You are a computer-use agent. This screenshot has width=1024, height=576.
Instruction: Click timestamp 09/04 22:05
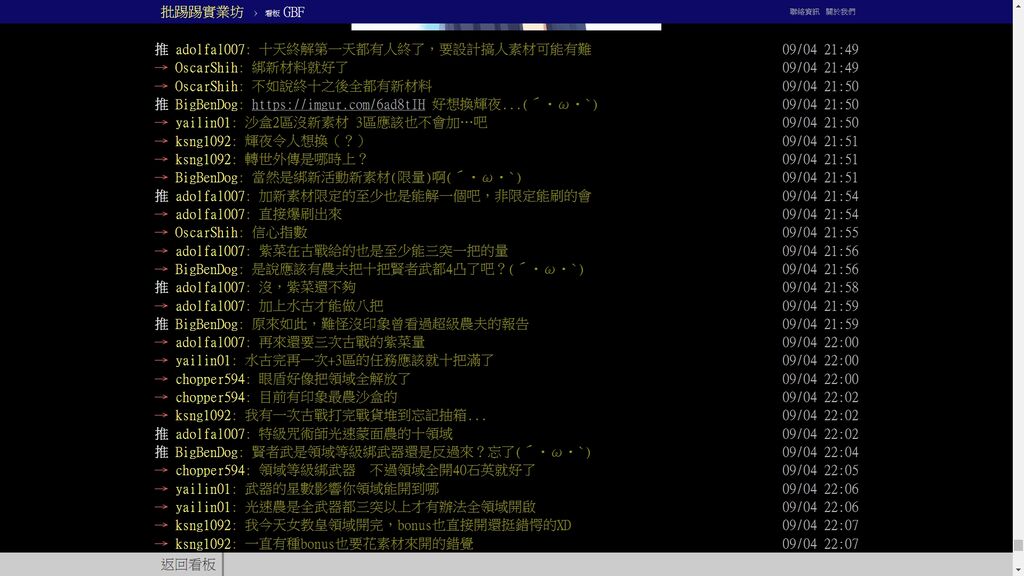pyautogui.click(x=820, y=470)
